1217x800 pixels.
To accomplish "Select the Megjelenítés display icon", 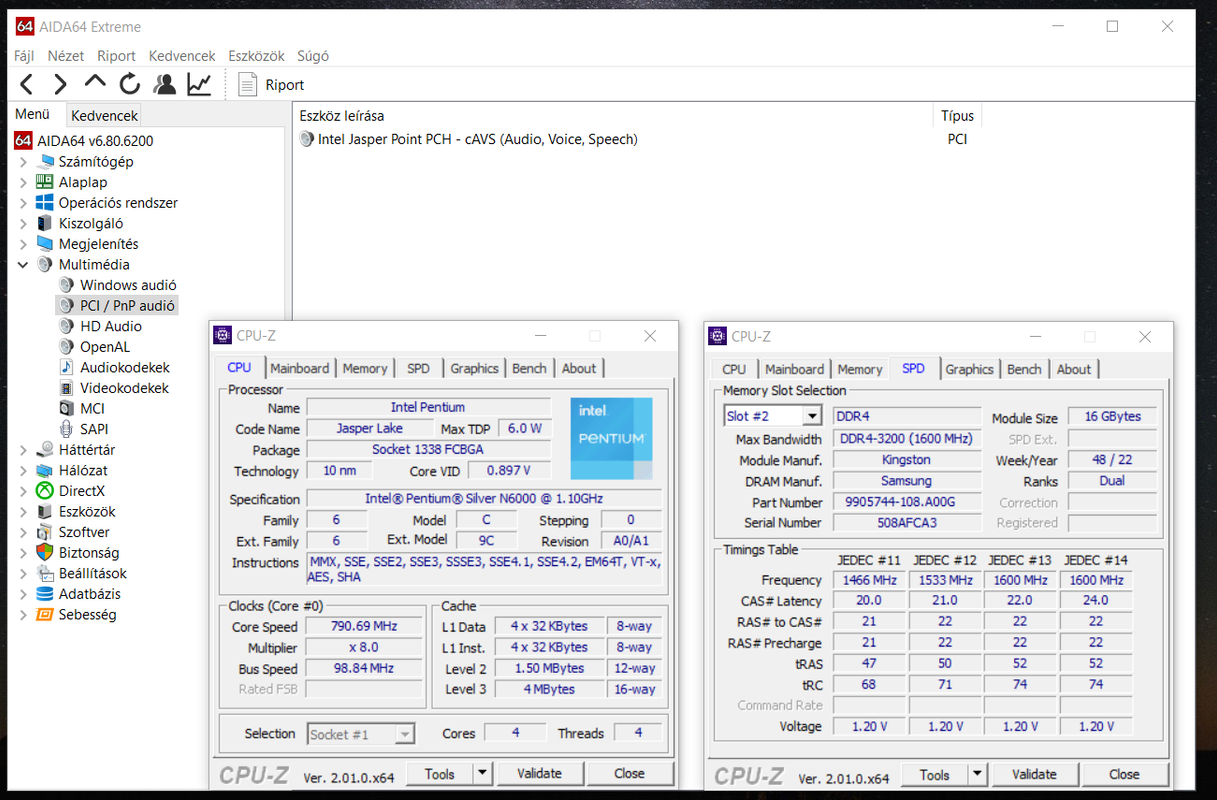I will click(x=45, y=244).
